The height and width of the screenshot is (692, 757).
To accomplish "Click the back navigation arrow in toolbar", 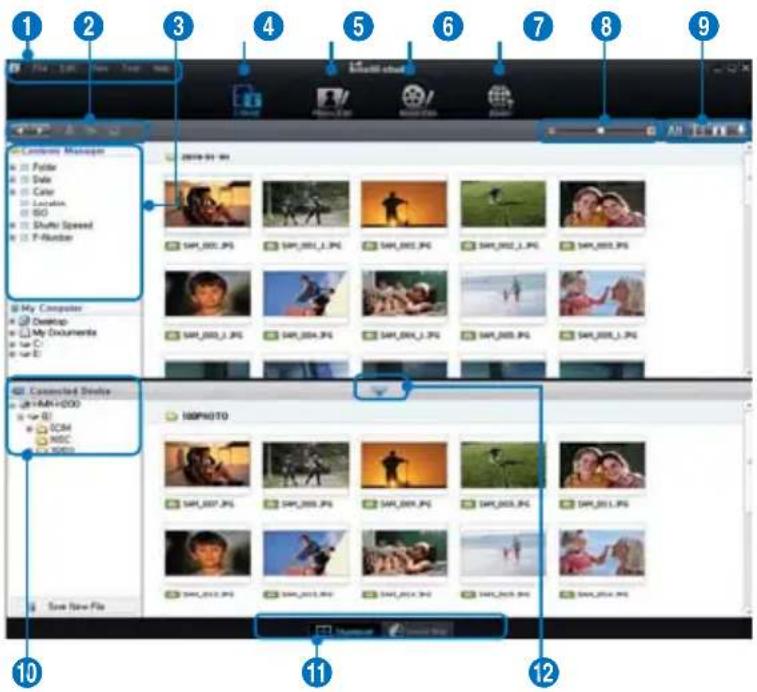I will pos(20,130).
